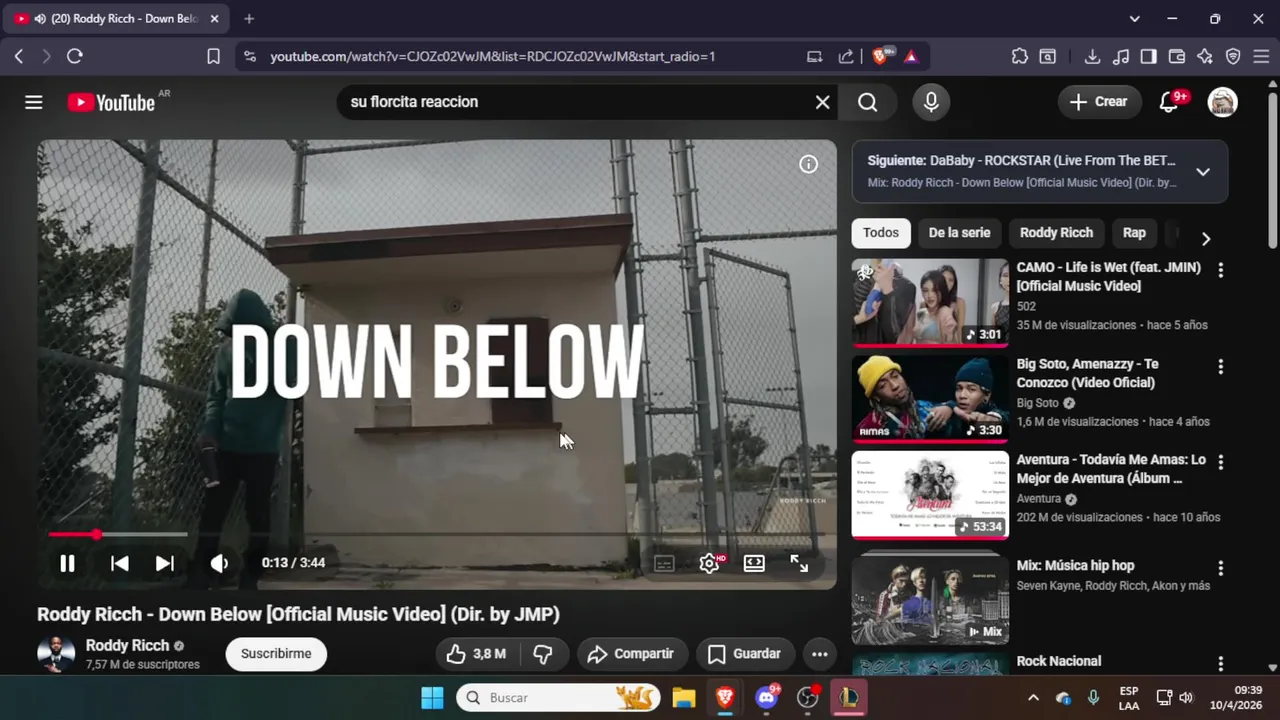Enter fullscreen mode in the player
Screen dimensions: 1280x720
[799, 563]
